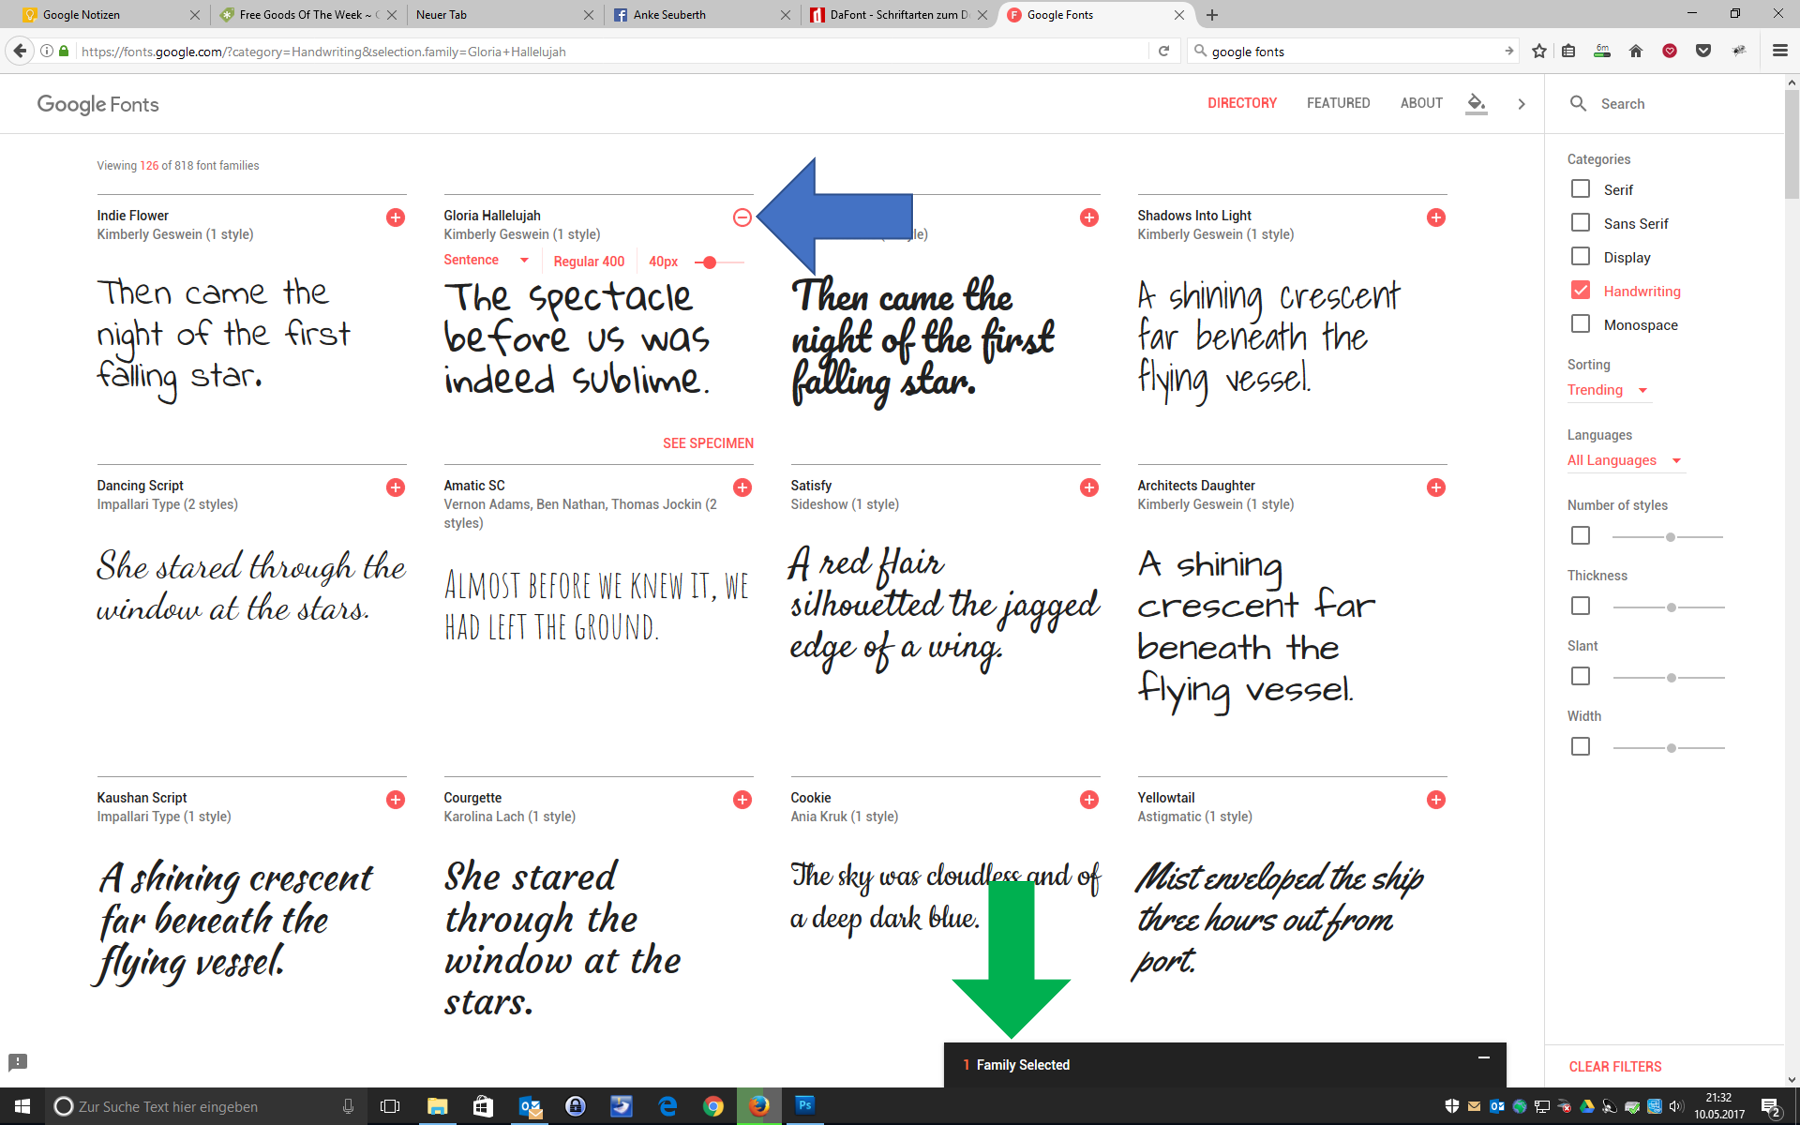Click CLEAR FILTERS button
Viewport: 1800px width, 1125px height.
[1615, 1067]
